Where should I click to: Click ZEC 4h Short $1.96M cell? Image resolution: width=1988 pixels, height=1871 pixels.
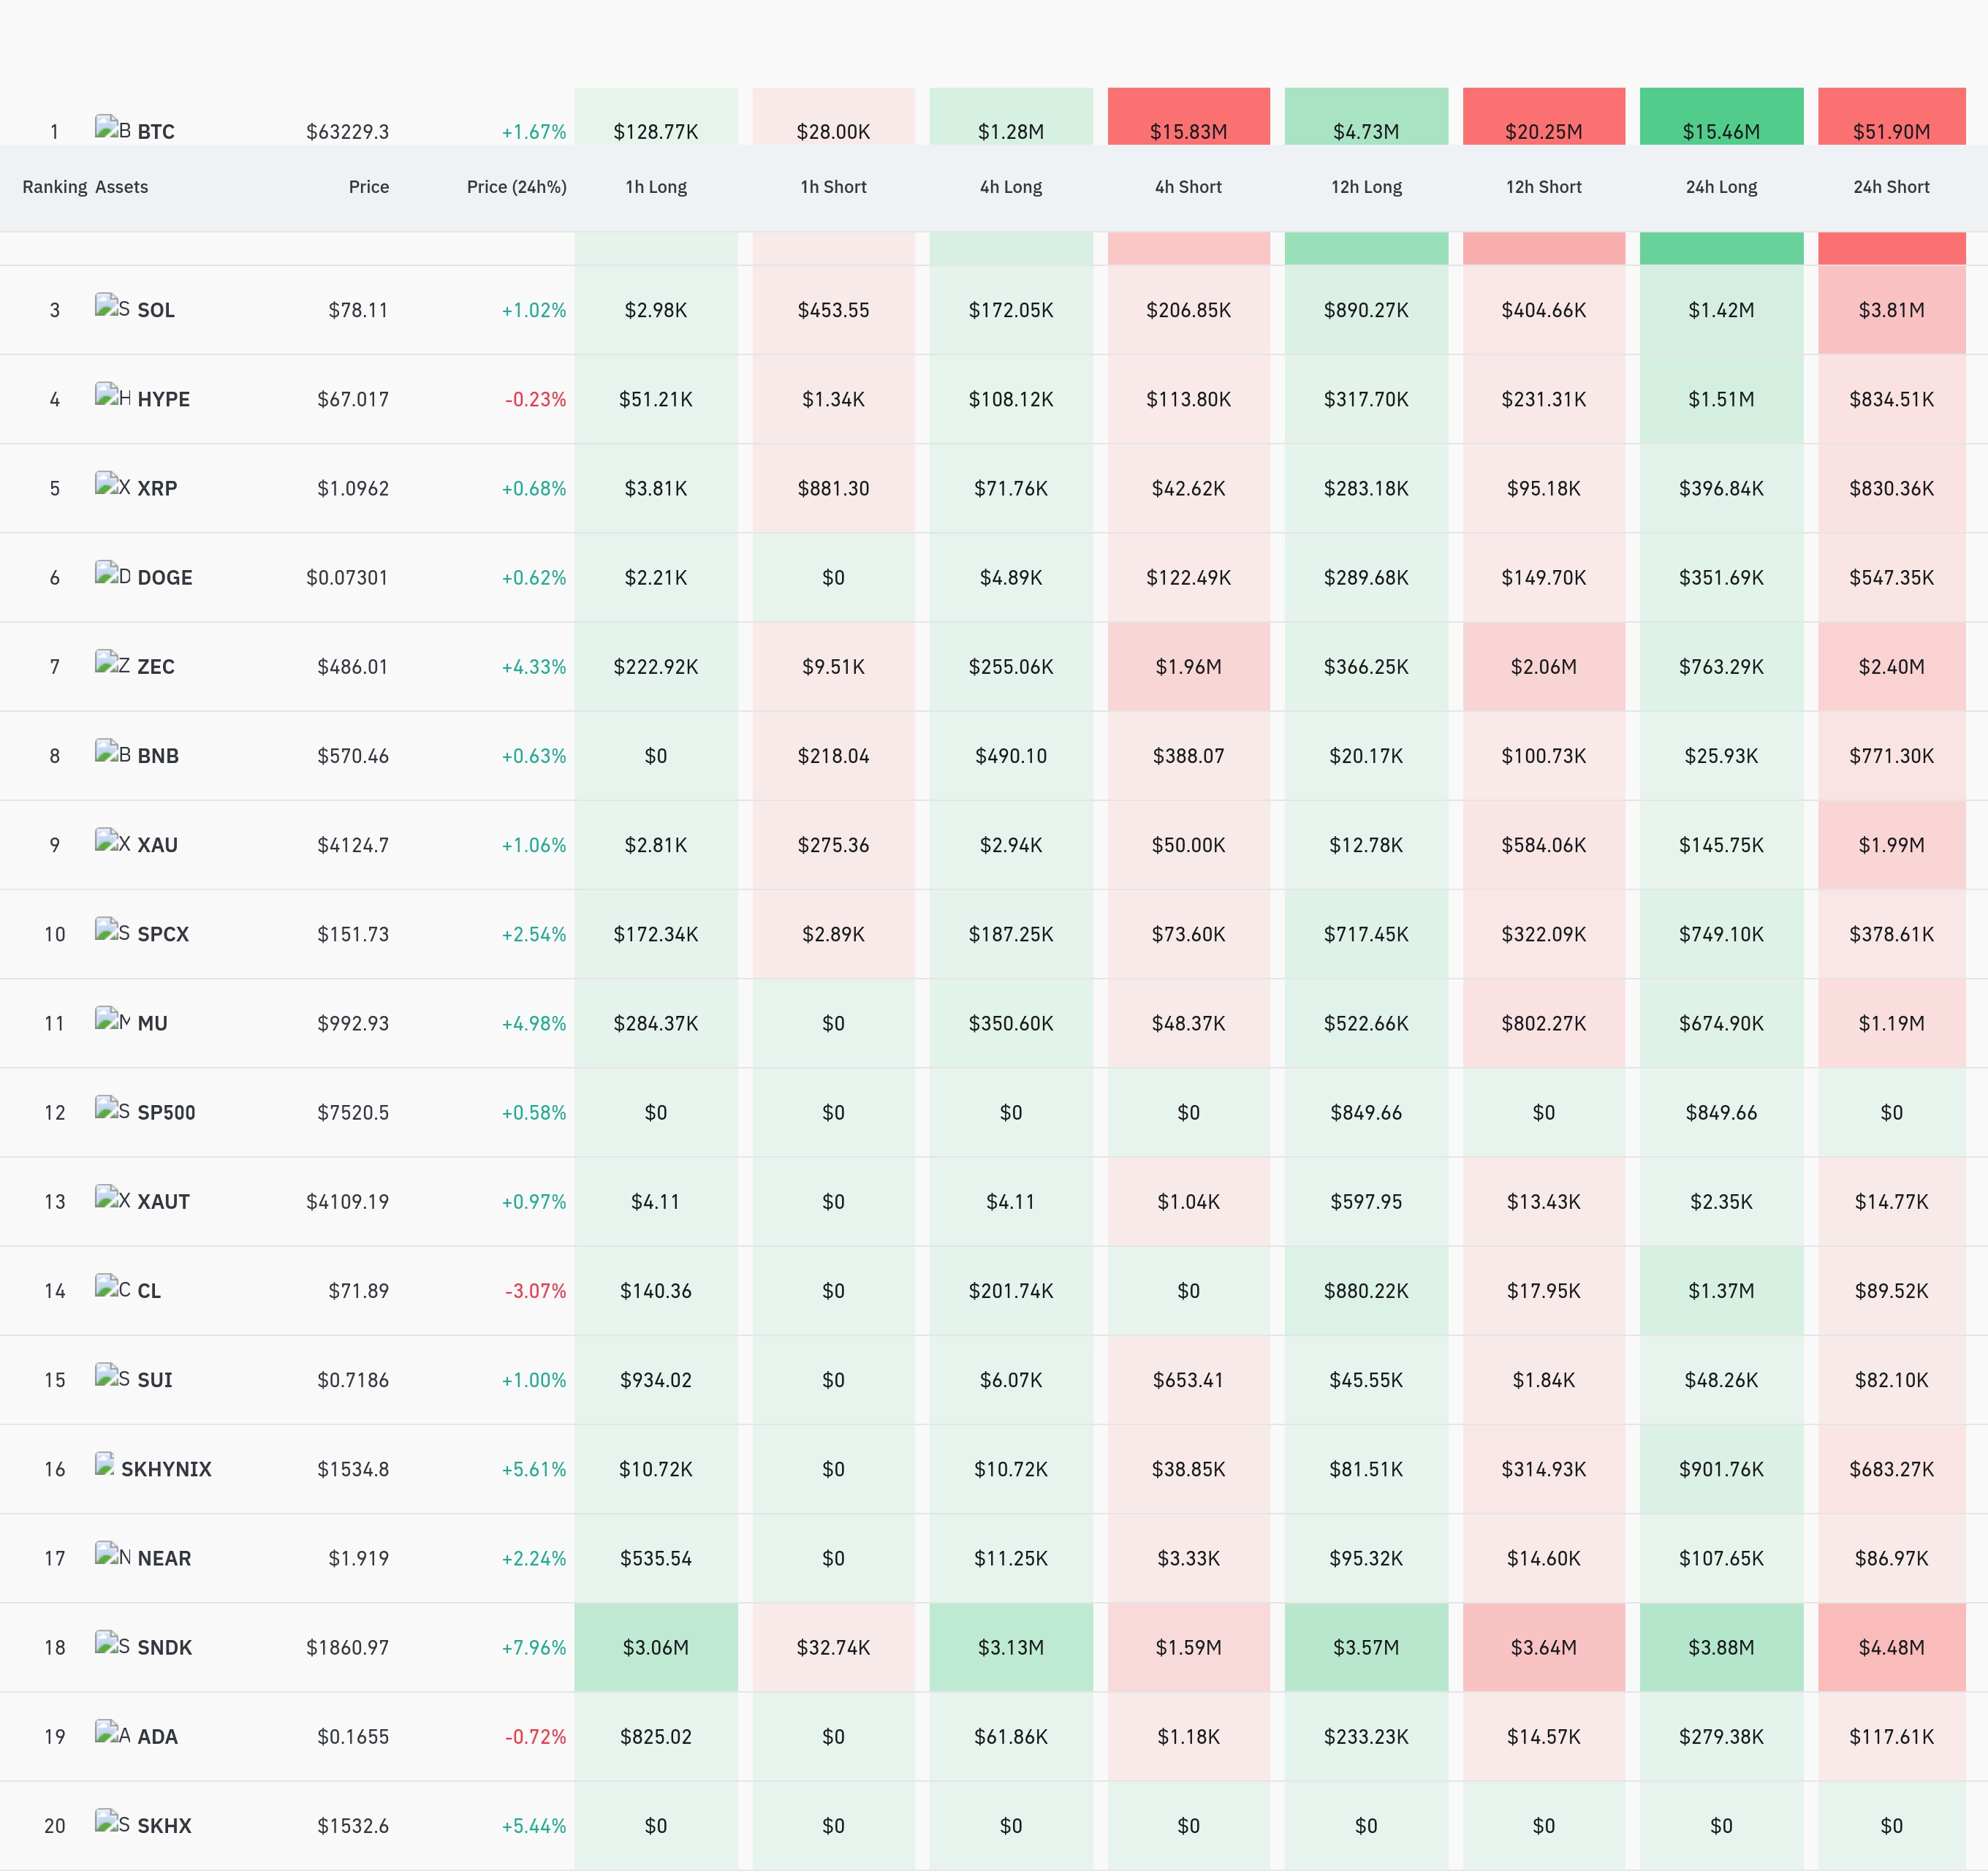[x=1188, y=666]
